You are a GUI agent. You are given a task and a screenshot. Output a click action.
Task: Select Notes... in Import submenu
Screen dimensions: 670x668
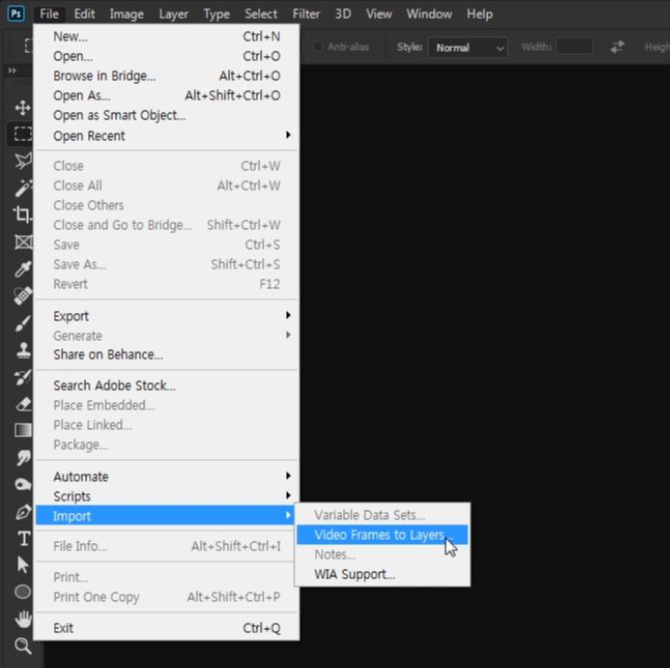(382, 554)
